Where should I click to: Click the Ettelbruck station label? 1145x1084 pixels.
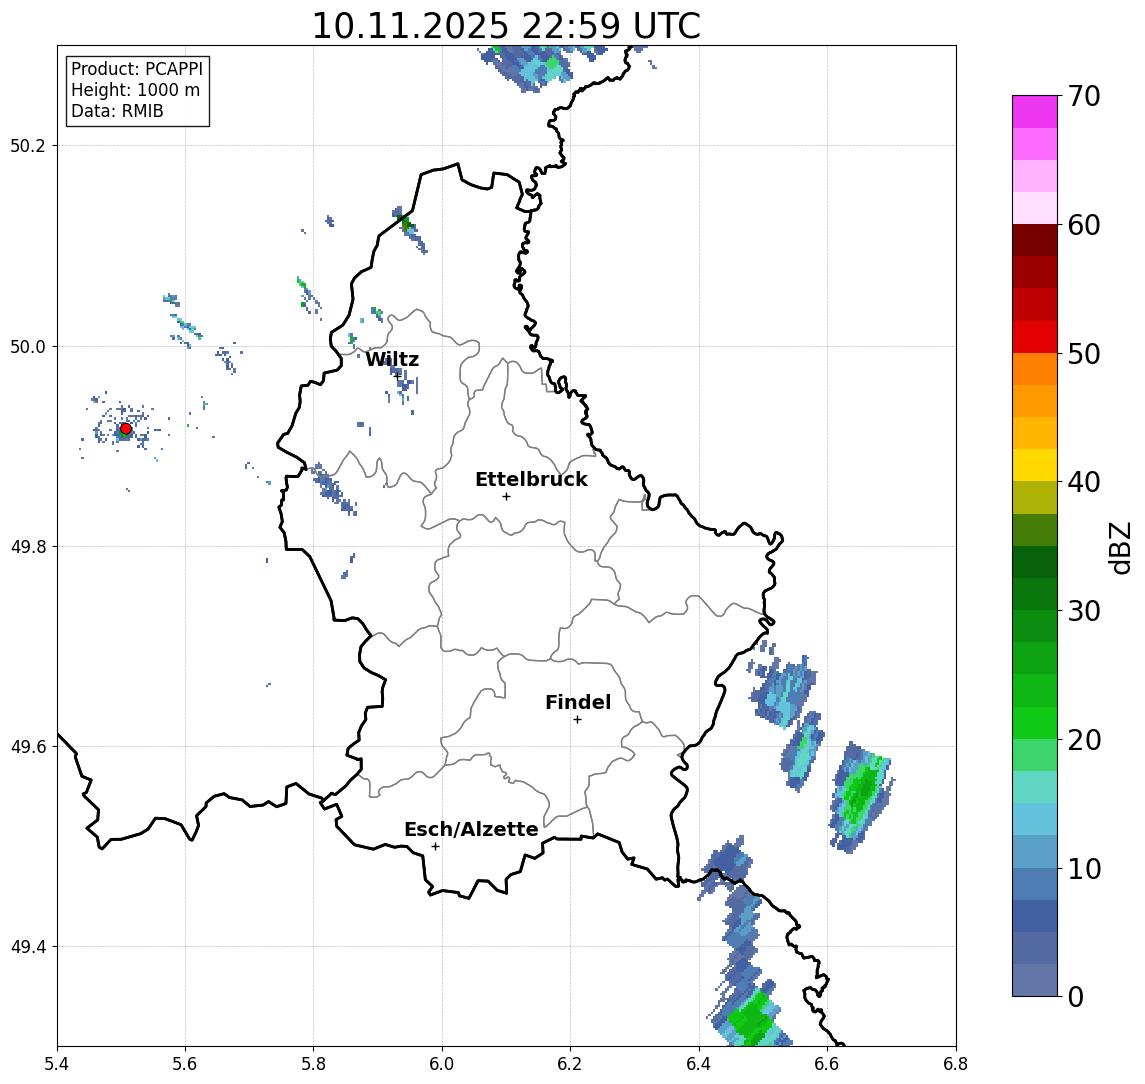[x=532, y=479]
